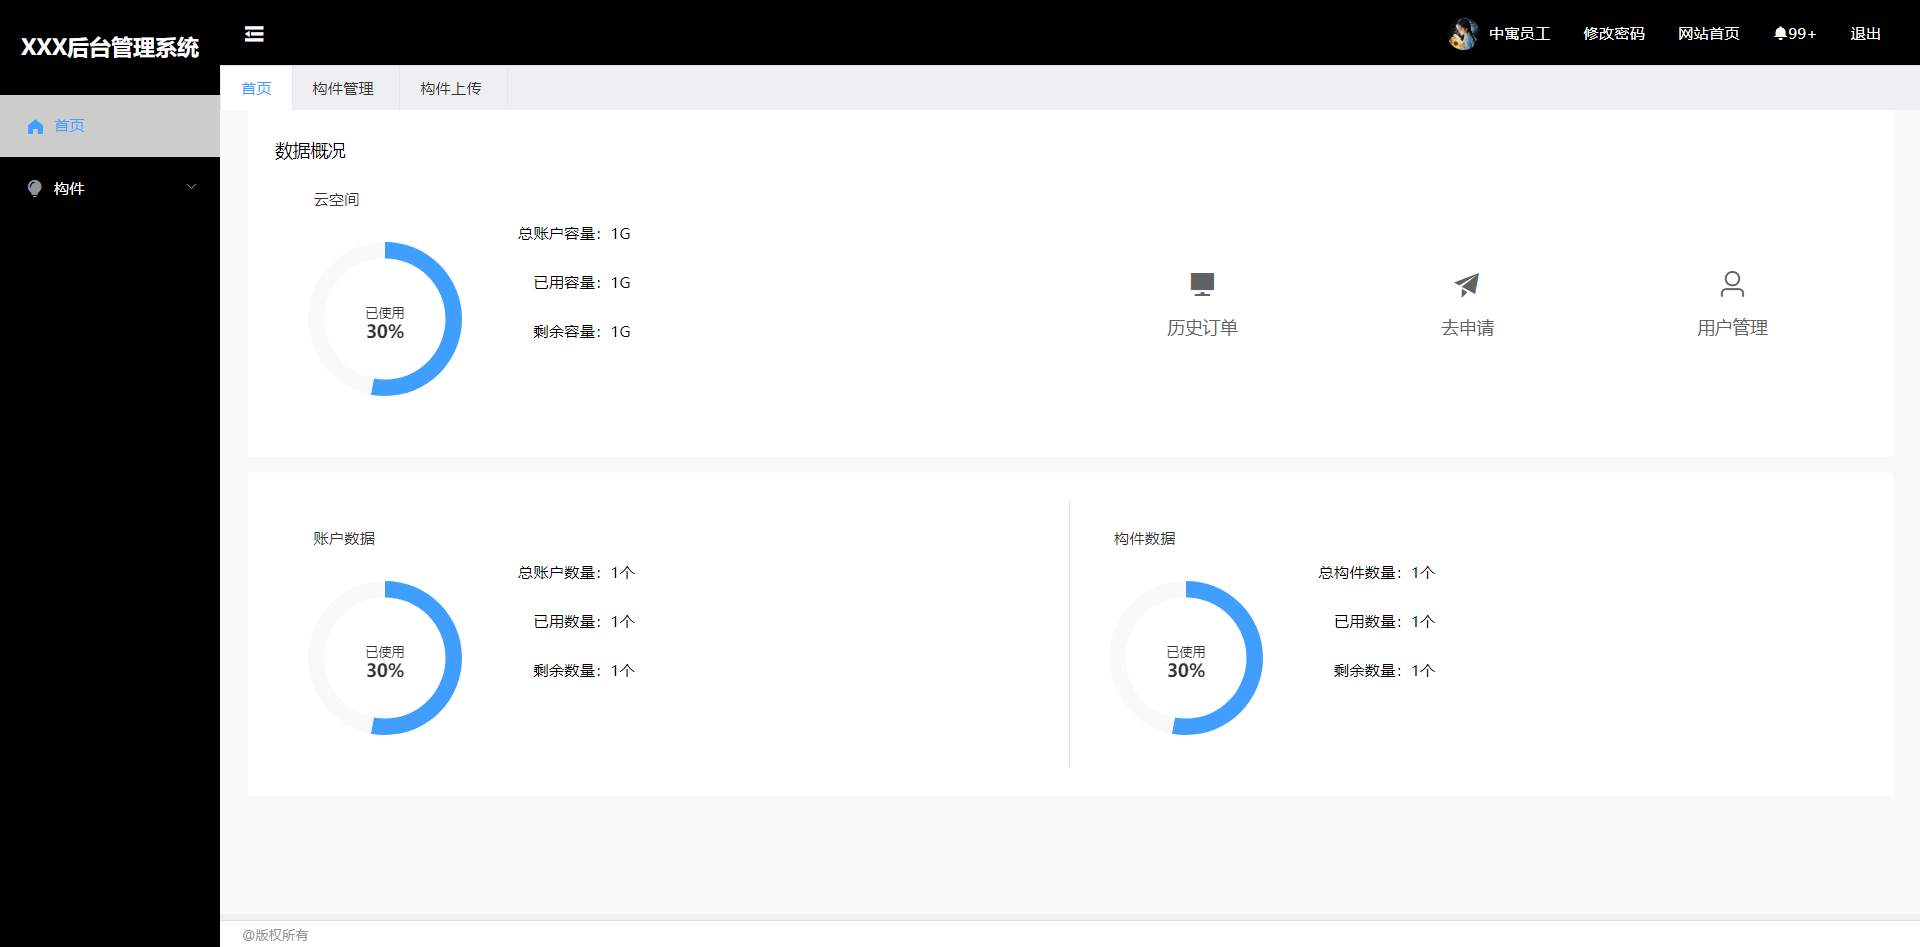Click the 账户数据 usage ring
The image size is (1920, 947).
(385, 657)
